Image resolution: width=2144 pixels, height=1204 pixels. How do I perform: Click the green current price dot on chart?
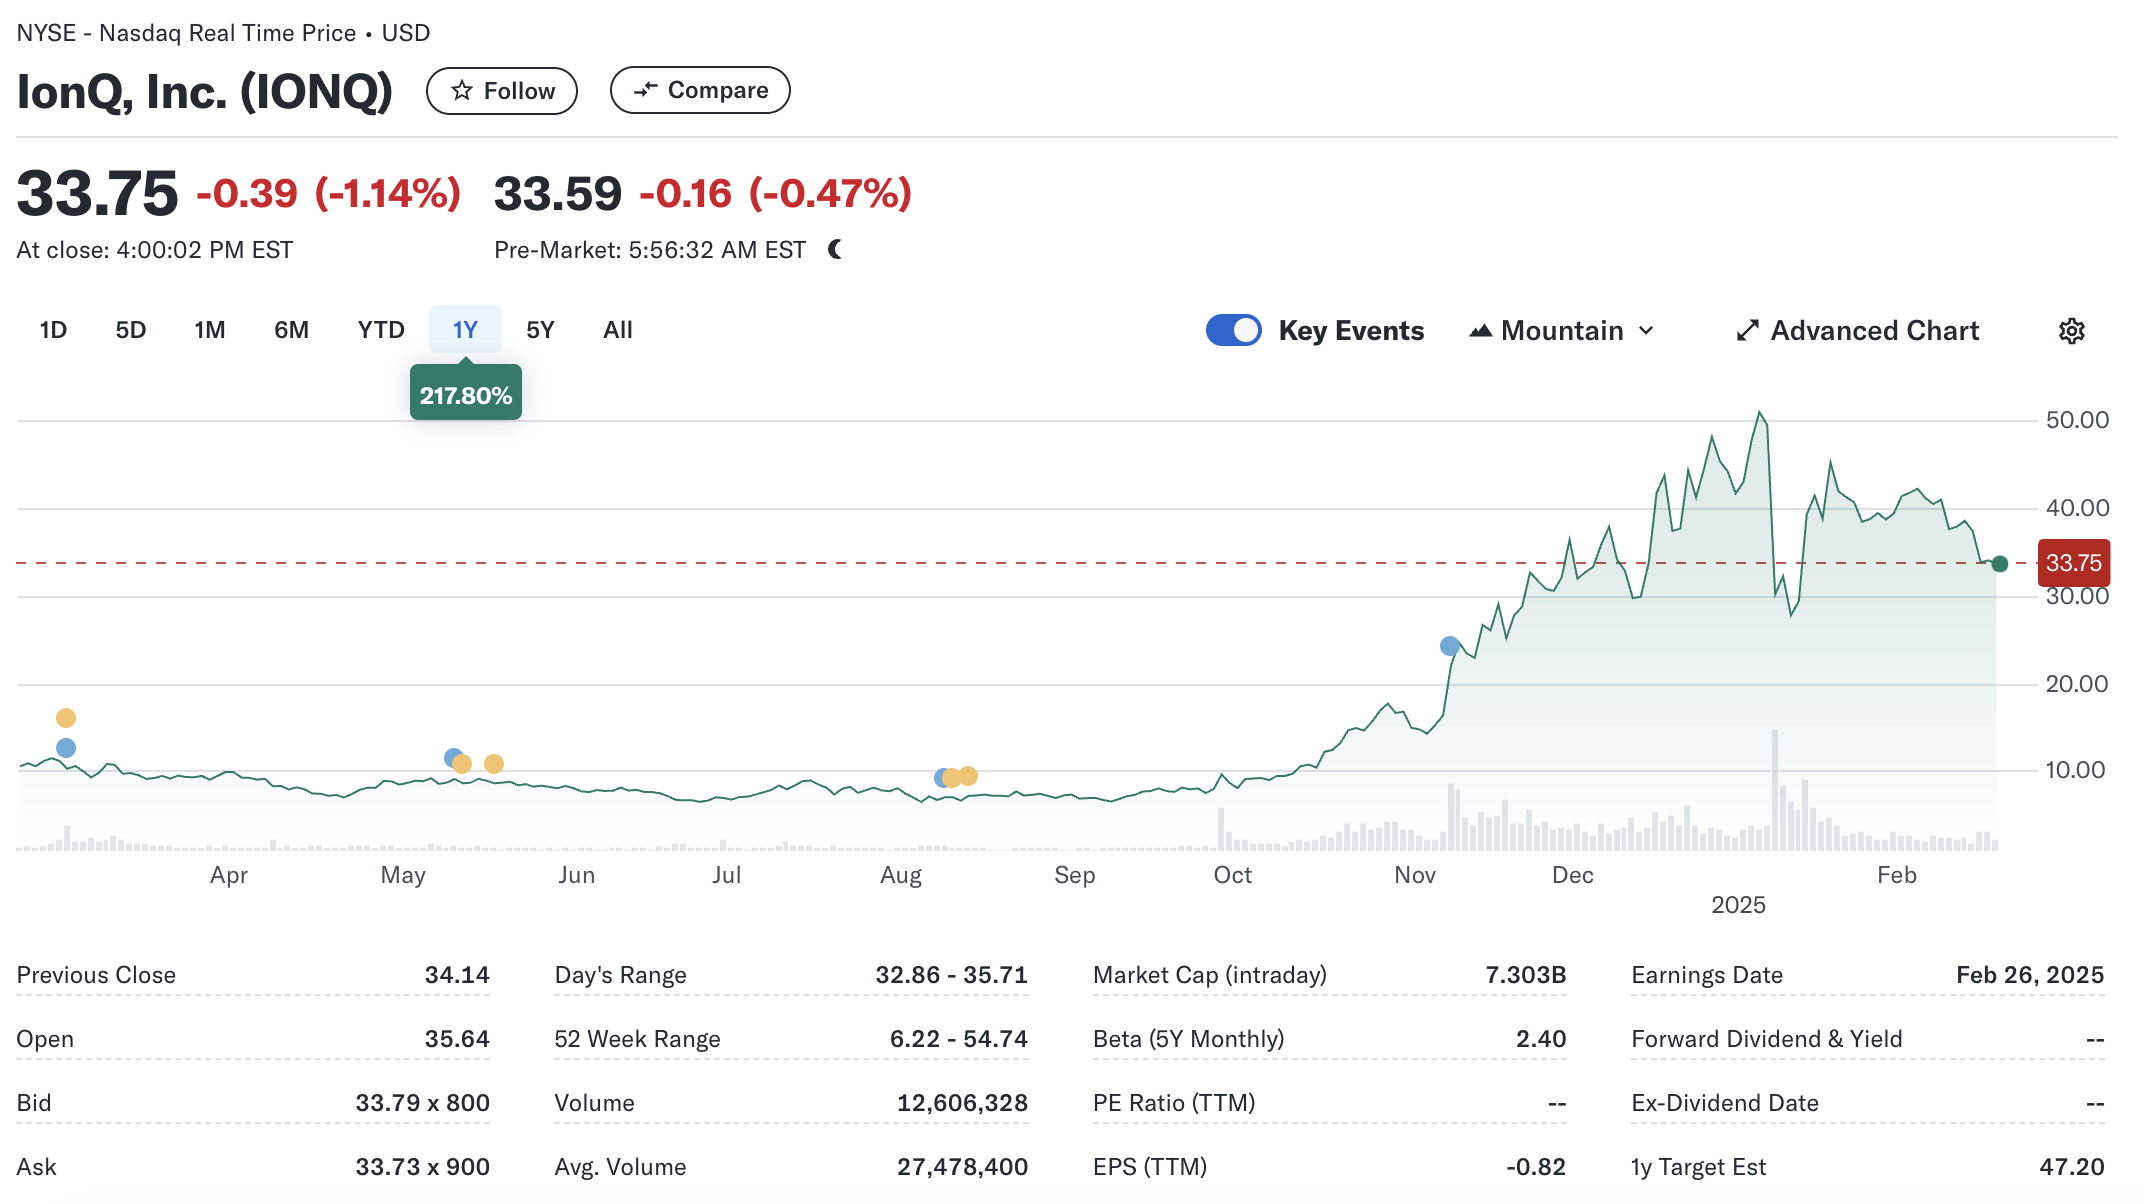coord(1999,564)
